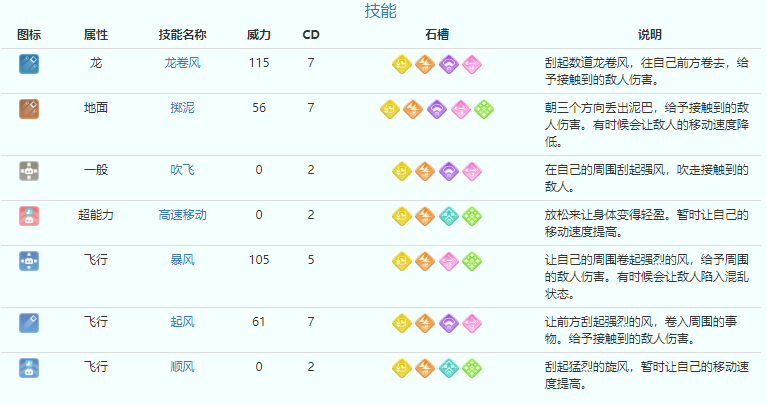
Task: Click the brown 掷泥 skill icon
Action: 29,108
